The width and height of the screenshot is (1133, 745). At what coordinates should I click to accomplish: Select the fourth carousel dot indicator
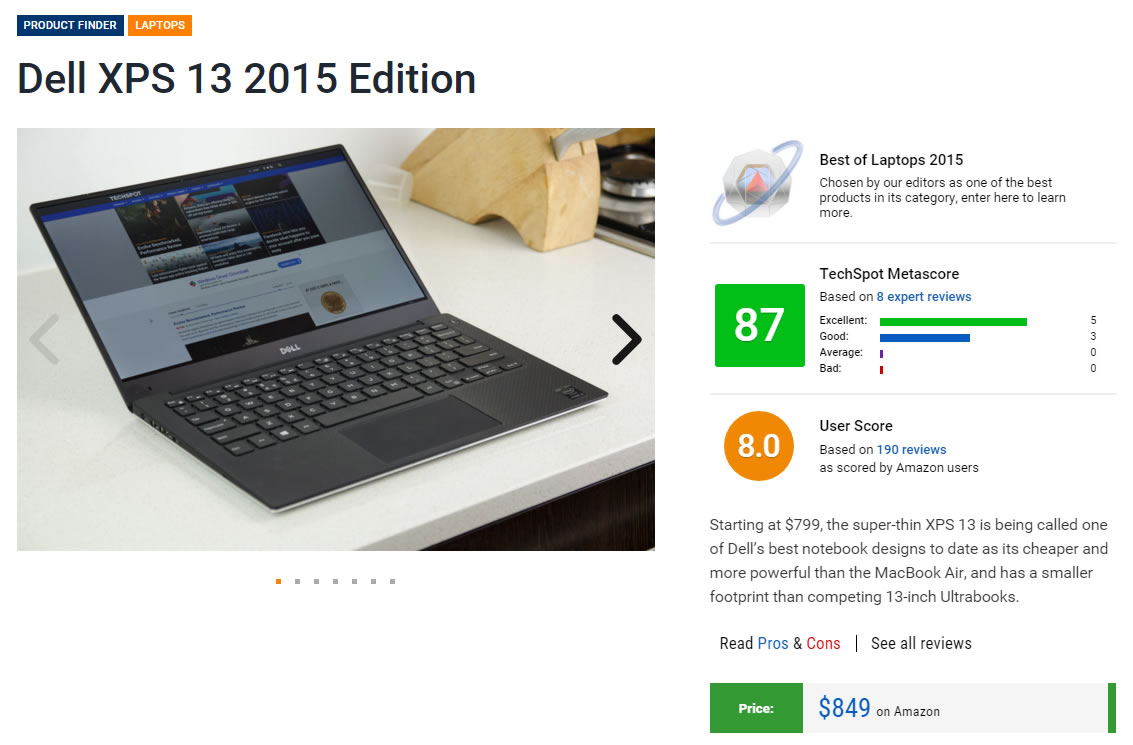[335, 581]
